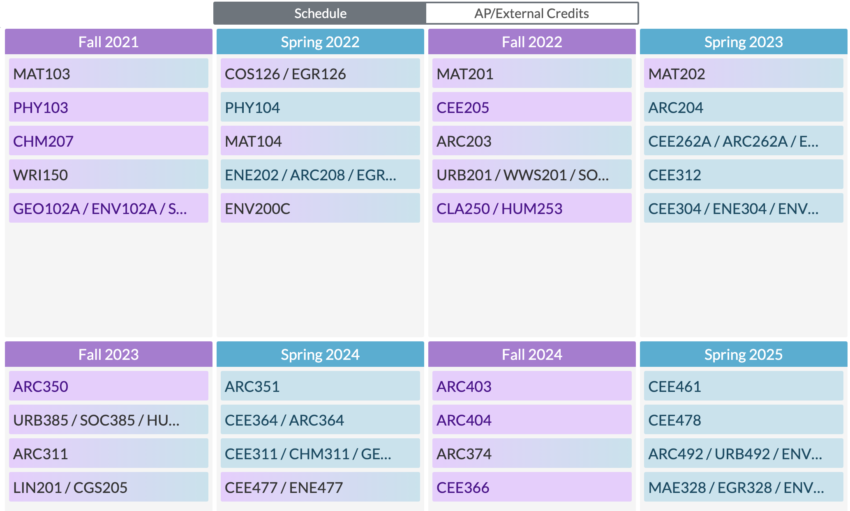Select the Spring 2022 semester header
850x511 pixels.
pos(320,42)
